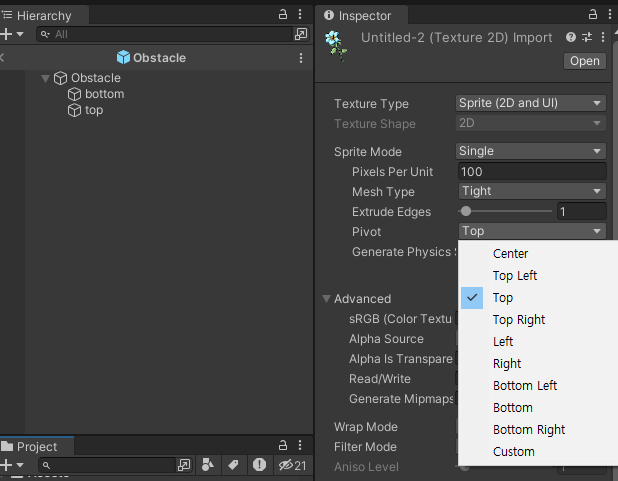The height and width of the screenshot is (481, 618).
Task: Switch to the Inspector tab
Action: coord(362,15)
